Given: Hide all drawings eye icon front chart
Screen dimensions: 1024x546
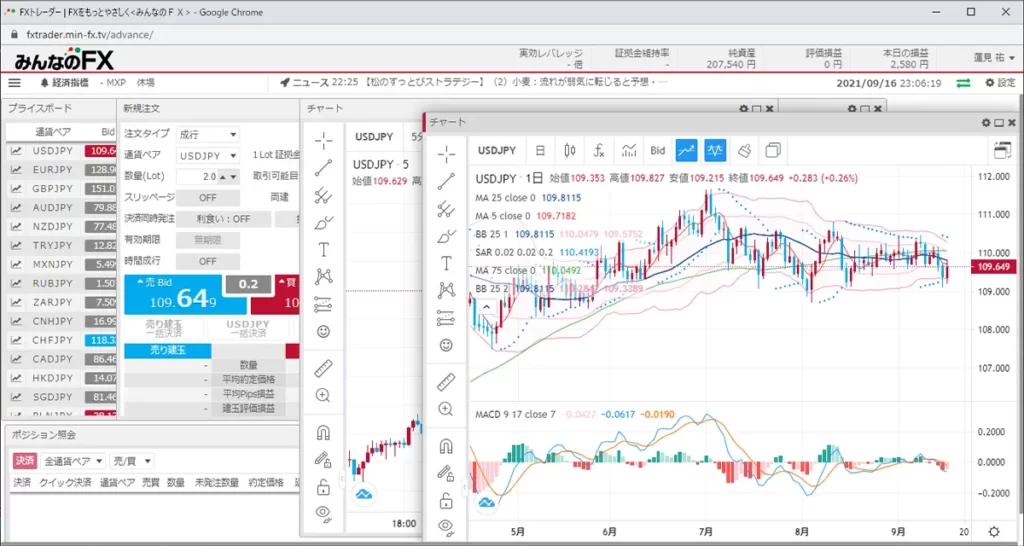Looking at the screenshot, I should 447,526.
